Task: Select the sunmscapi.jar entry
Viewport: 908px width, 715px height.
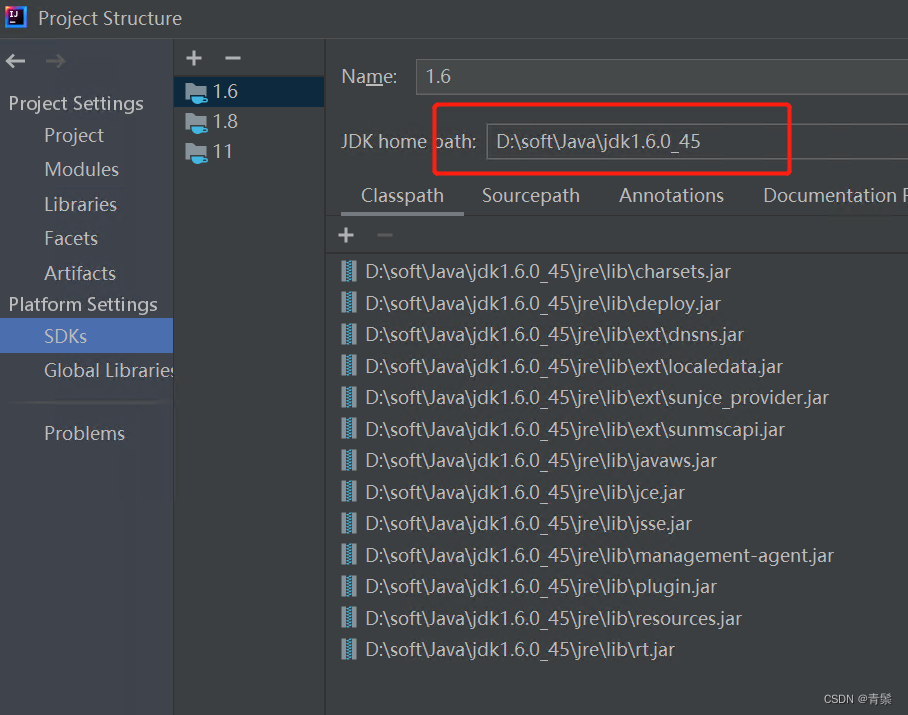Action: (x=575, y=430)
